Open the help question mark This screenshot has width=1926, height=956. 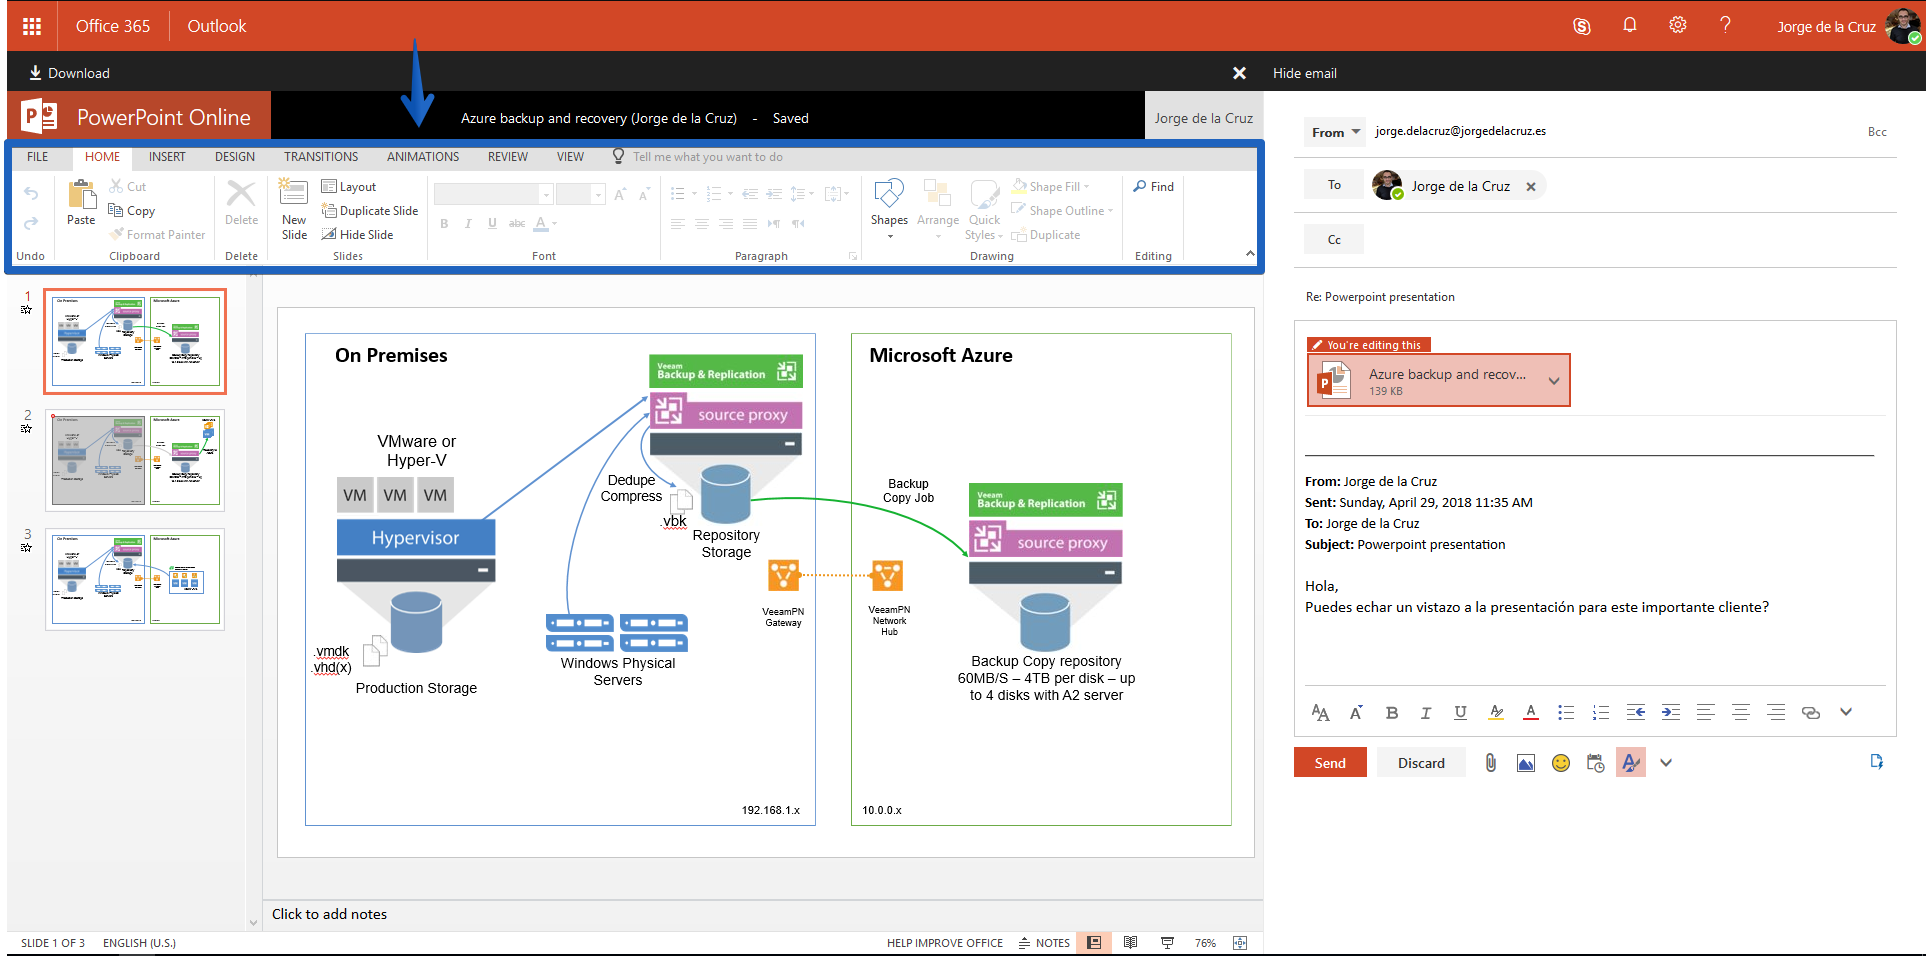click(x=1725, y=26)
